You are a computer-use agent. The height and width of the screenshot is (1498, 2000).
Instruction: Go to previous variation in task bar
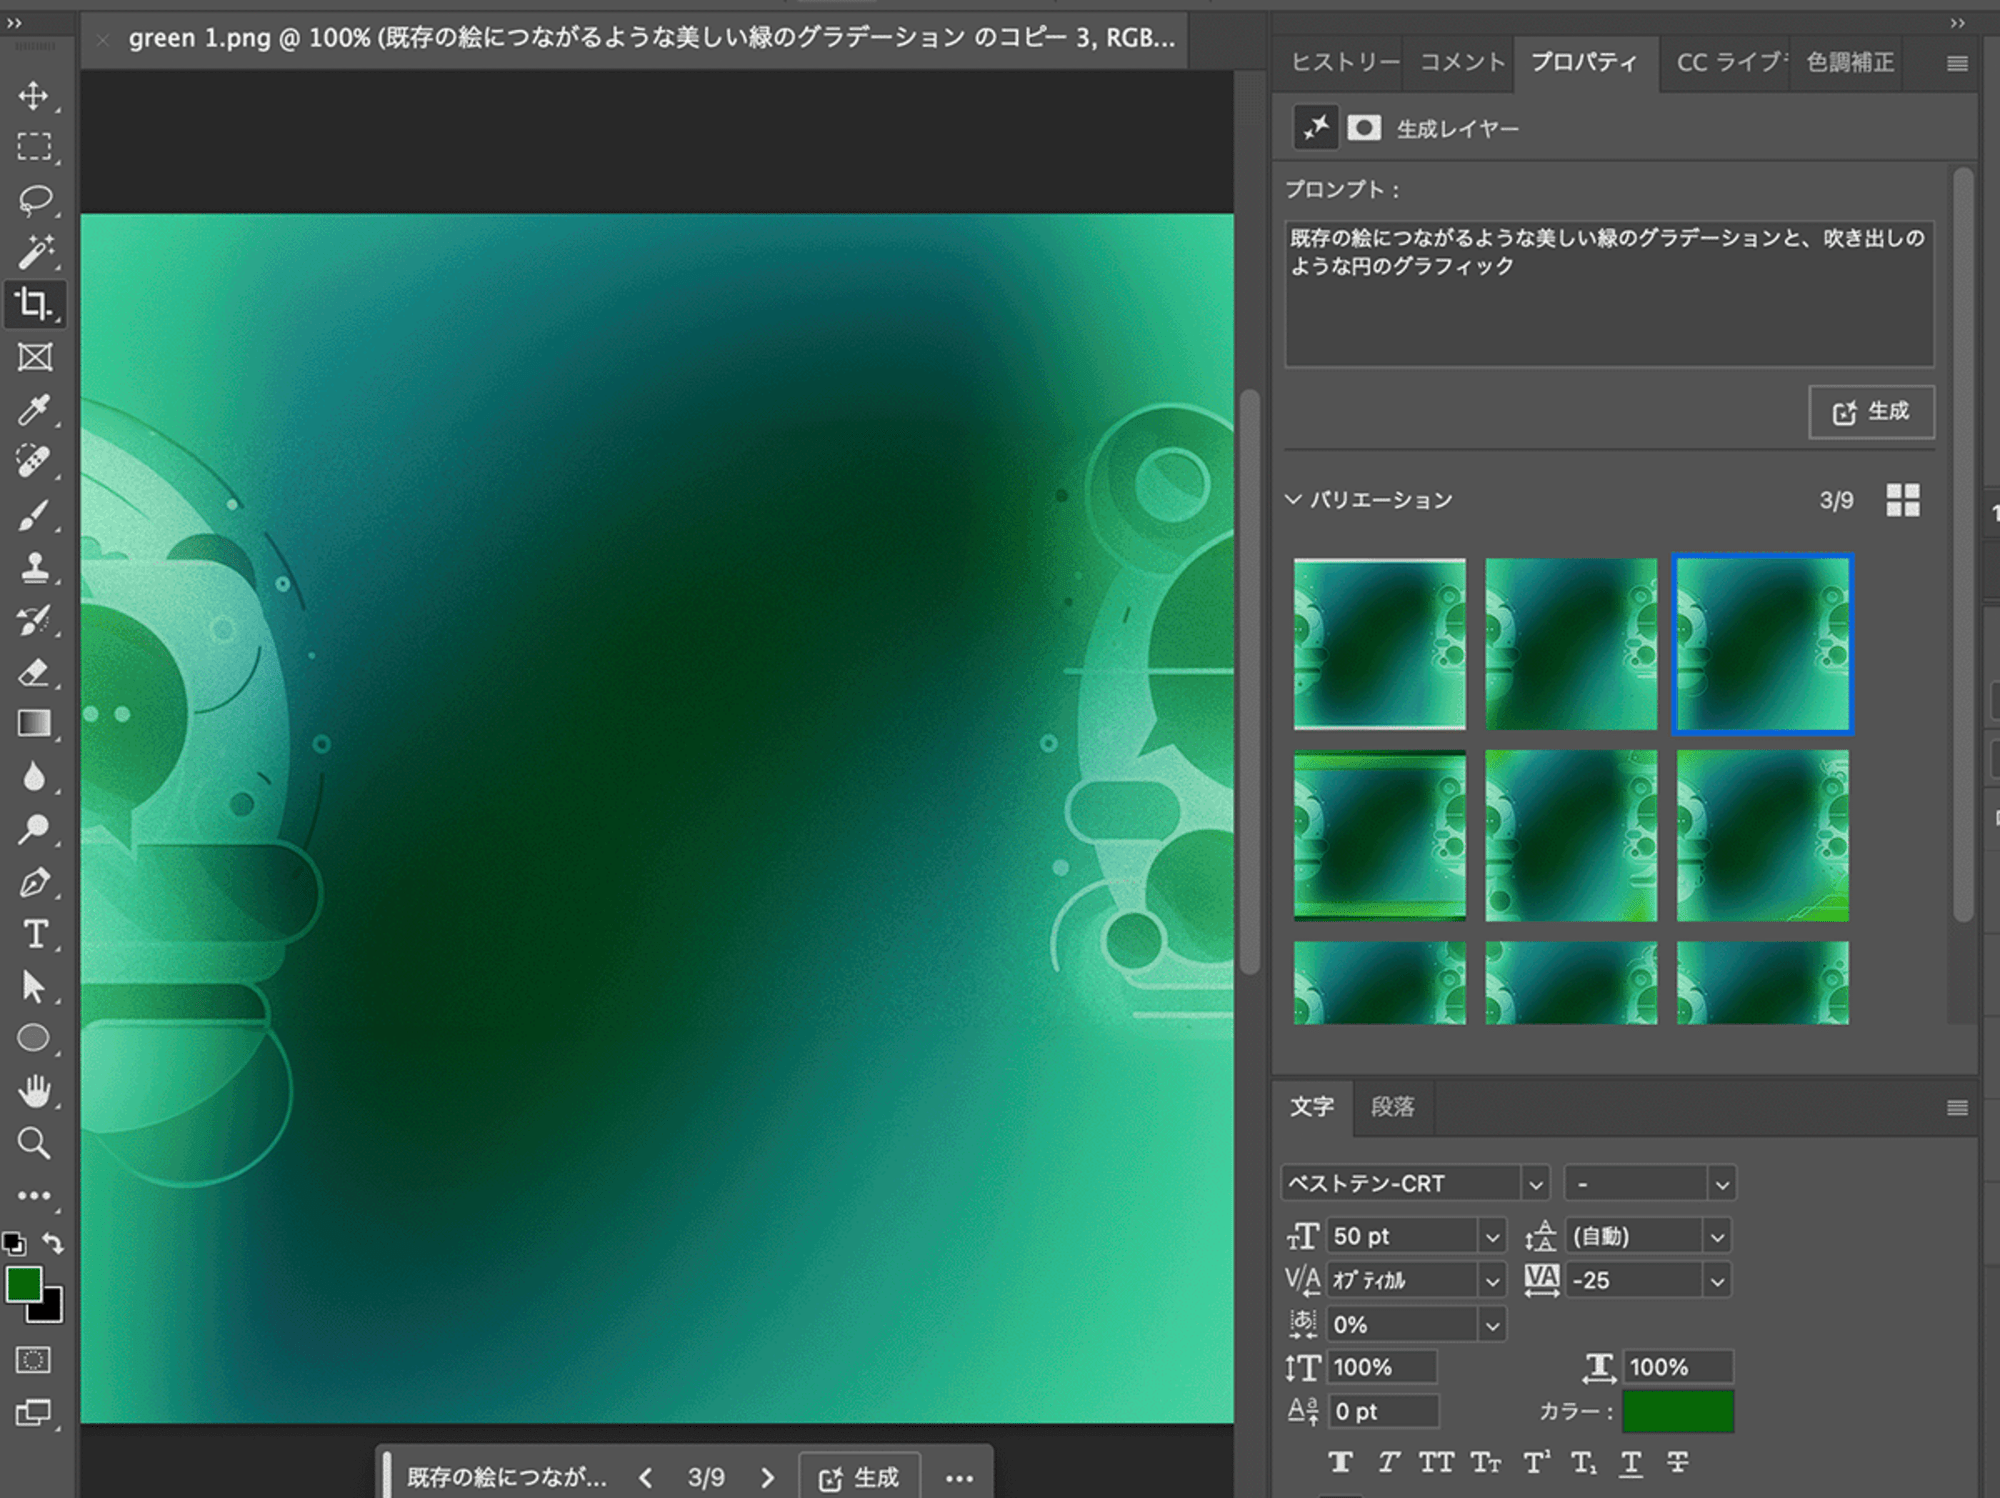646,1477
